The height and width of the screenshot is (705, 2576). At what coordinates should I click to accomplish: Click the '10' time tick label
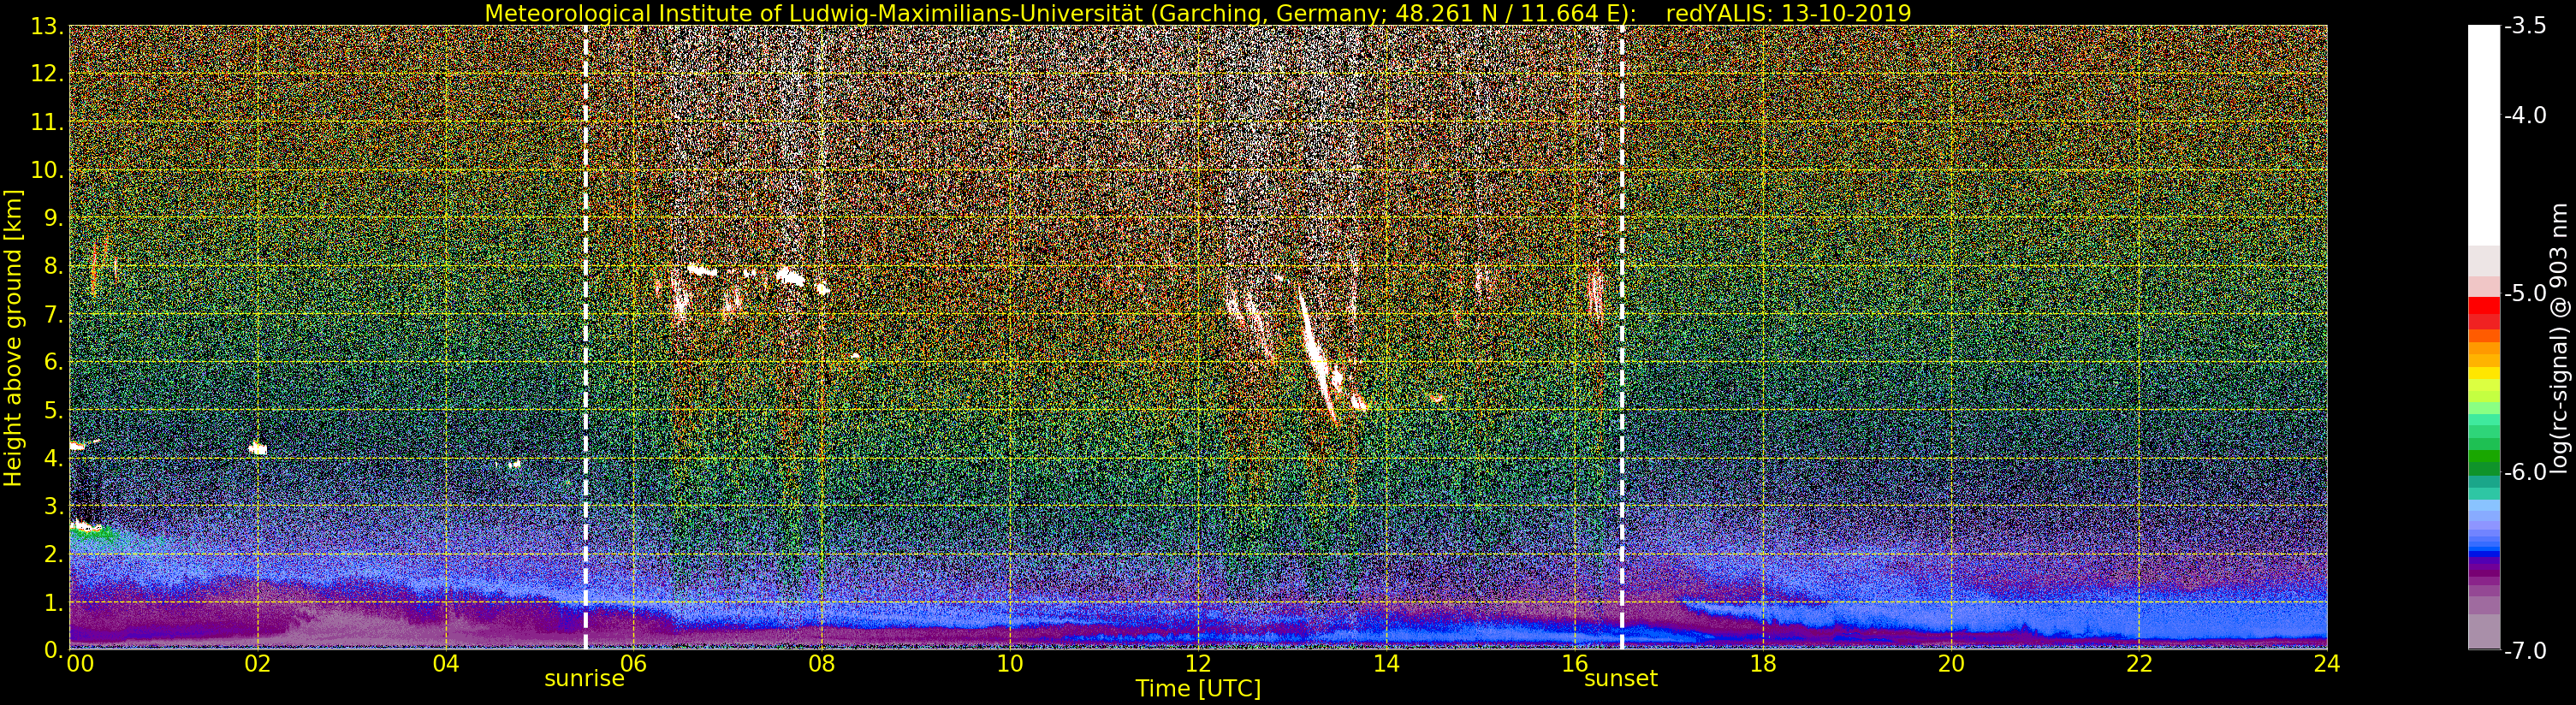click(1009, 663)
